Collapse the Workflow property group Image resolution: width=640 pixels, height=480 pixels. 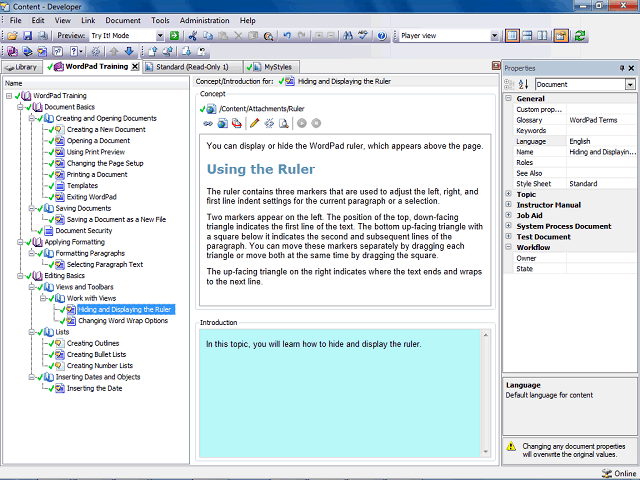pyautogui.click(x=509, y=247)
